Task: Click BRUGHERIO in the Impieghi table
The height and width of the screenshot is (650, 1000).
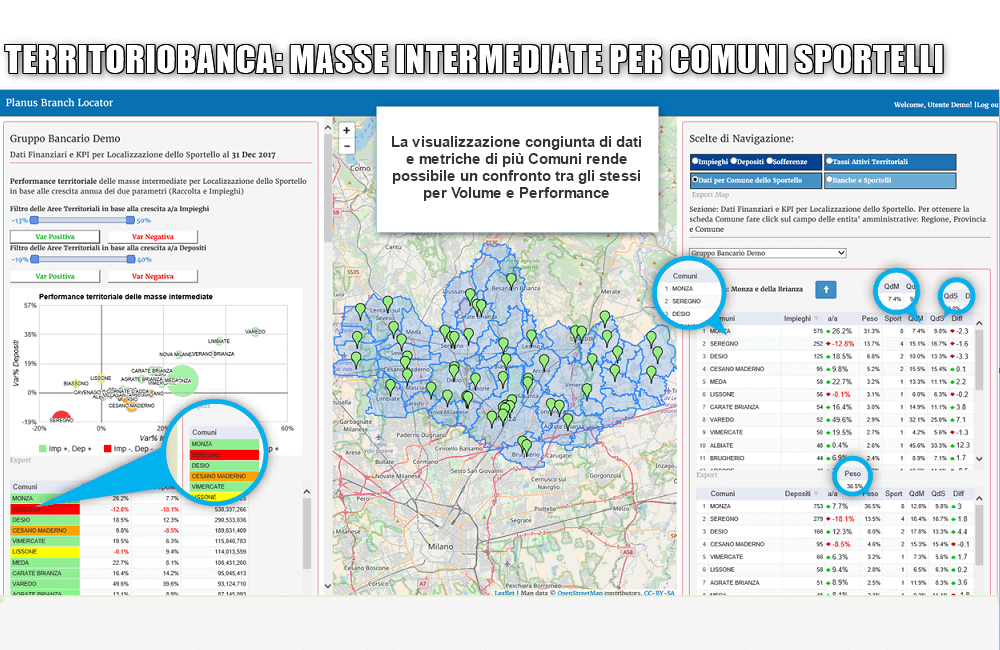Action: (x=727, y=458)
